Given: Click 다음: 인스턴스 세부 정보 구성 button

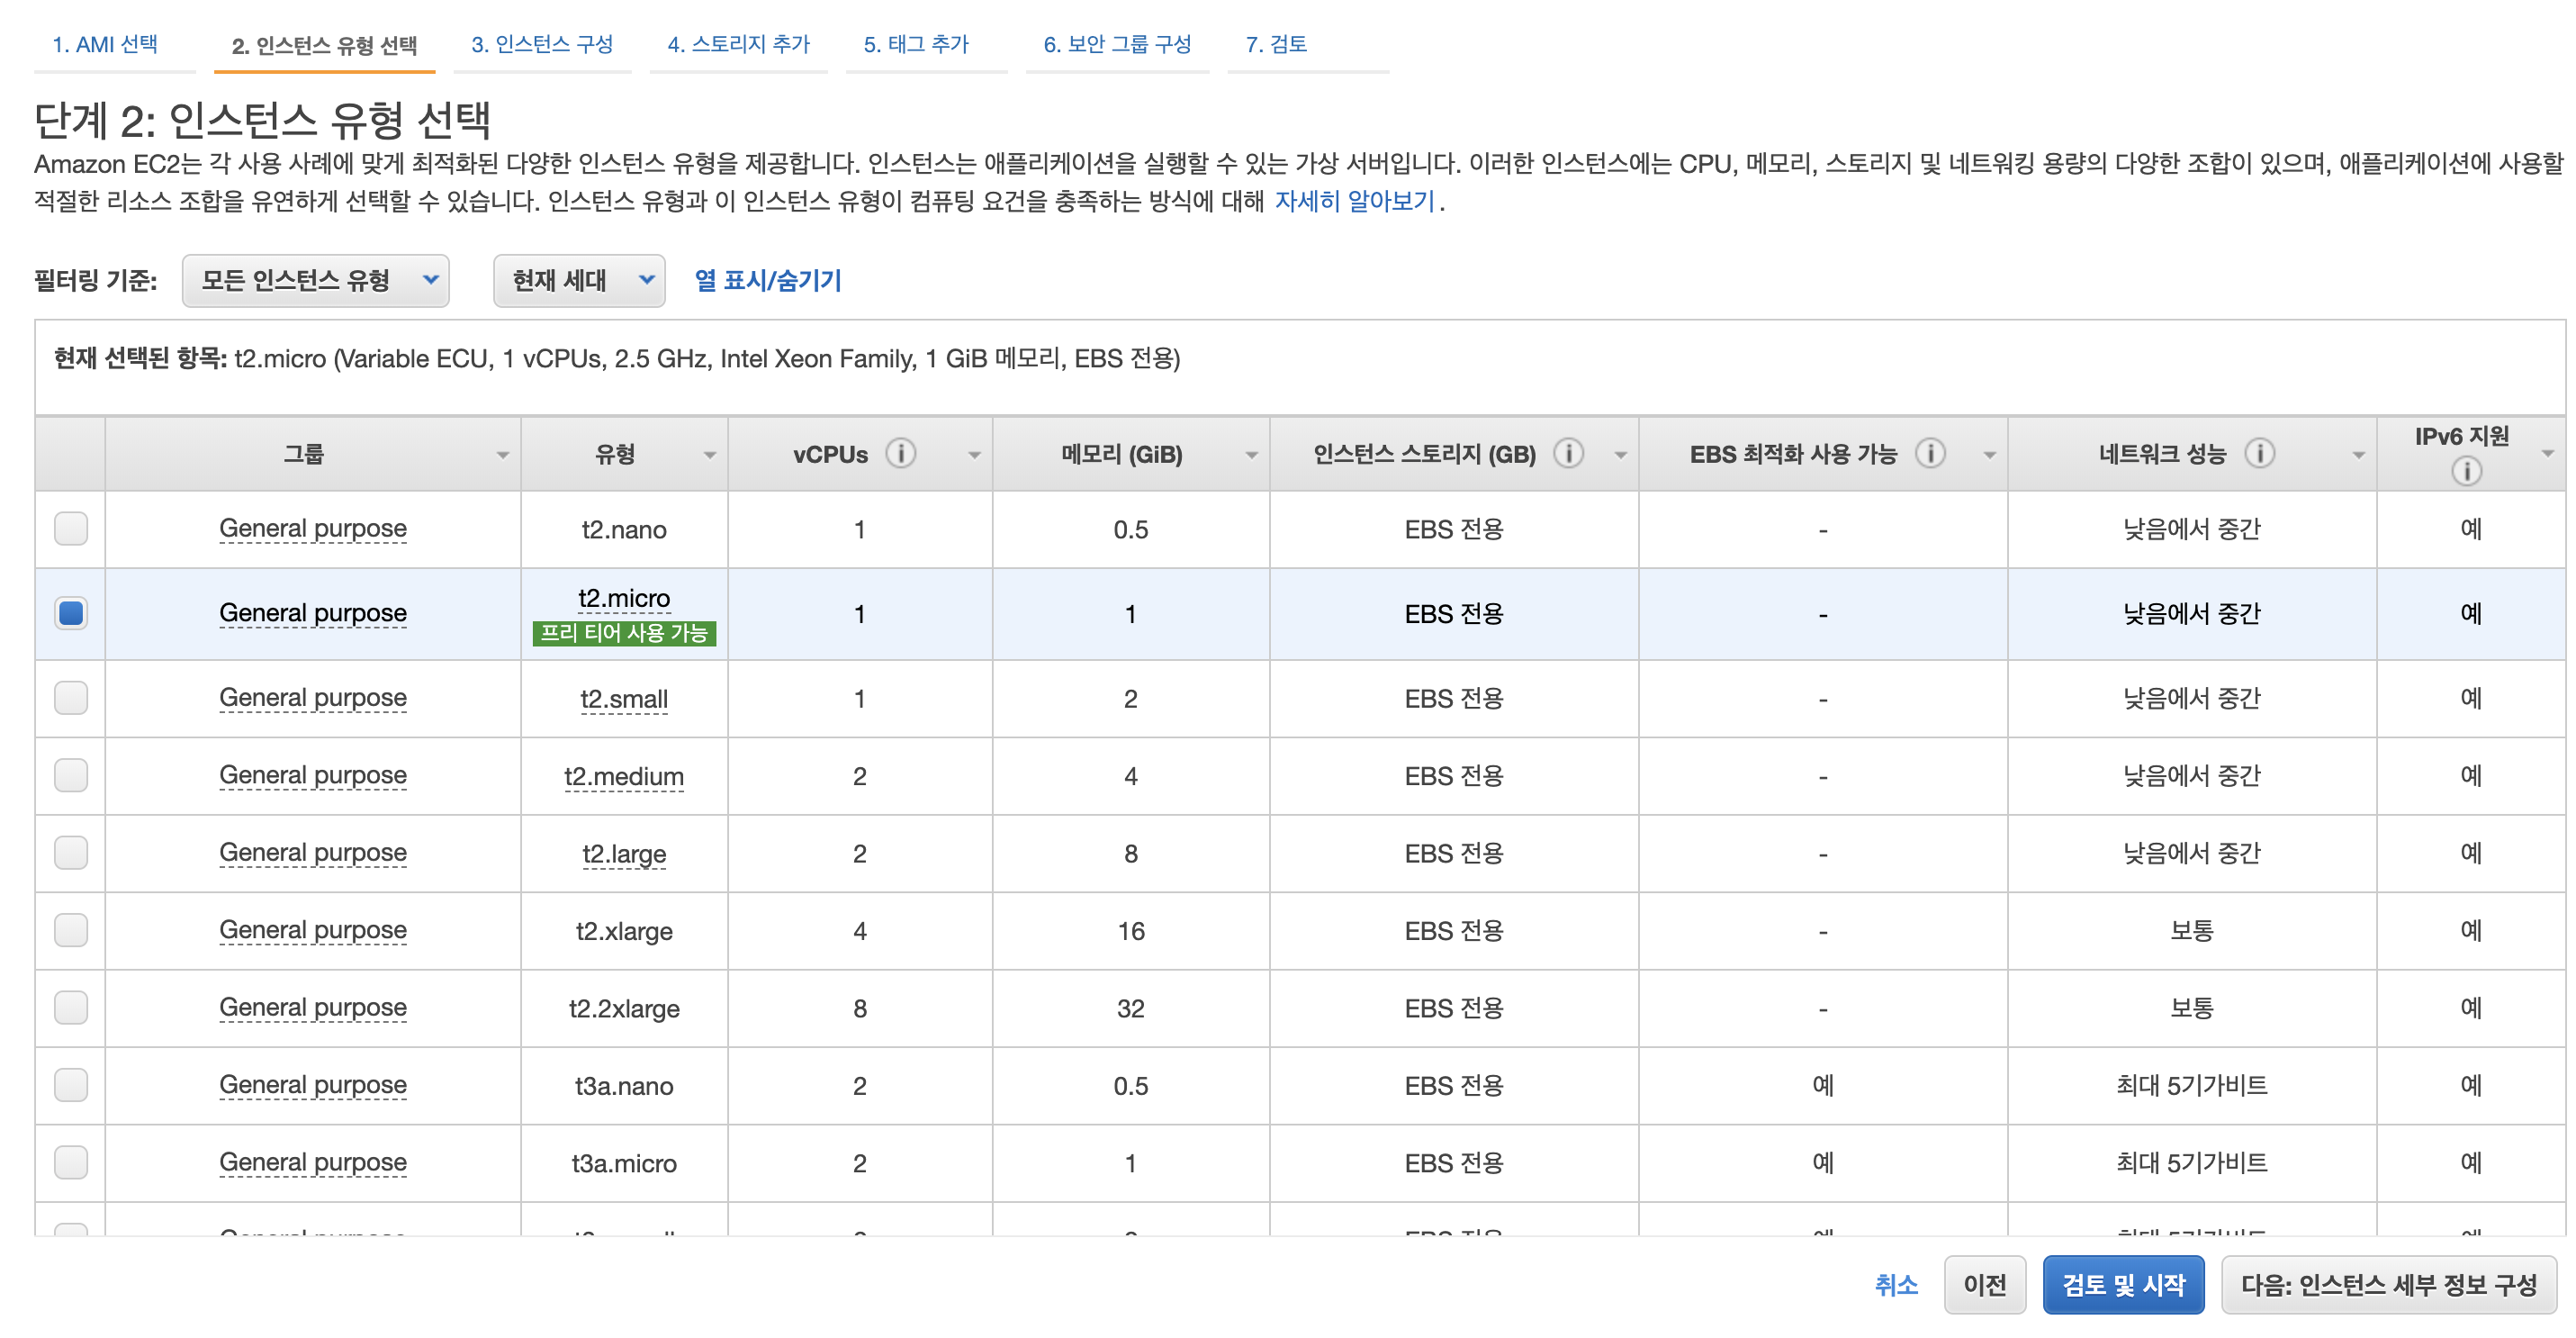Looking at the screenshot, I should 2388,1285.
